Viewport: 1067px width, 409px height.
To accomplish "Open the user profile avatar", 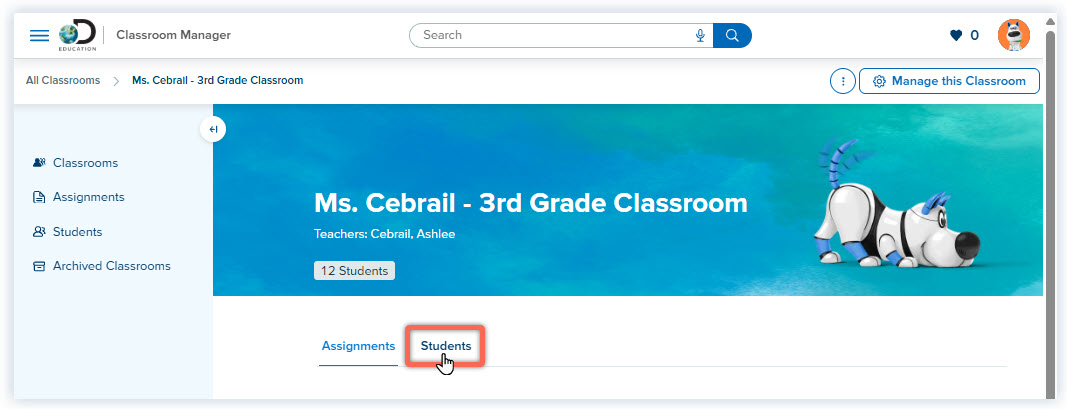I will (1014, 35).
